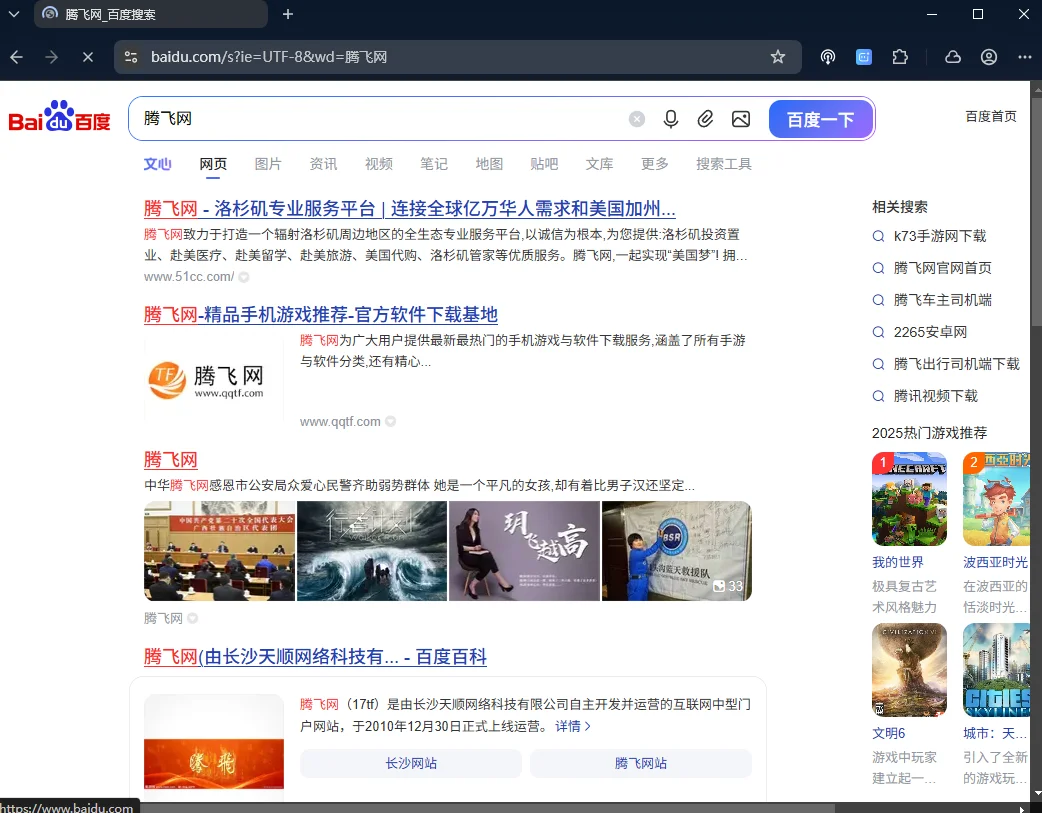Screen dimensions: 1042x813
Task: Bookmark this page with star icon
Action: tap(778, 57)
